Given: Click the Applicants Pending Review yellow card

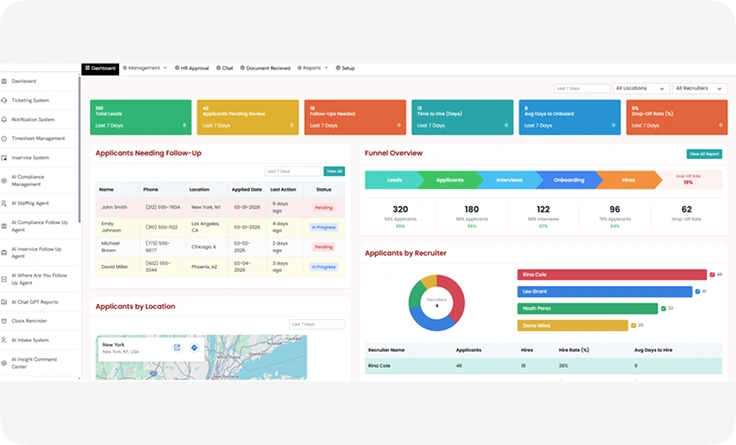Looking at the screenshot, I should click(248, 117).
